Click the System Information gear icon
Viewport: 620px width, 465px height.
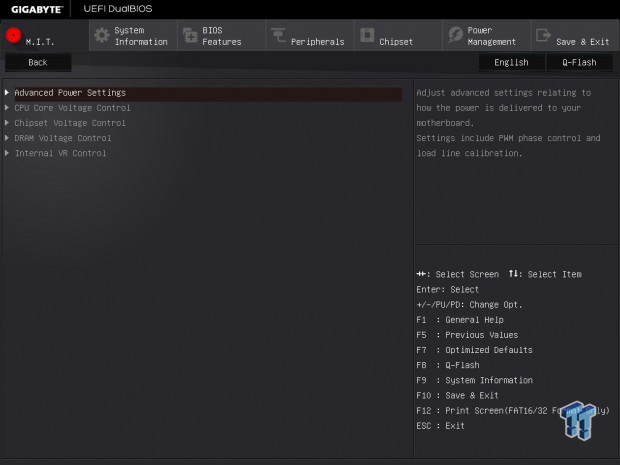pyautogui.click(x=102, y=35)
